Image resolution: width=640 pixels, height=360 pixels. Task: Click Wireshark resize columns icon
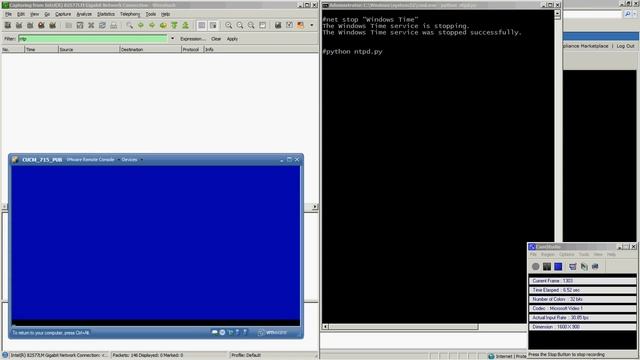(x=262, y=25)
